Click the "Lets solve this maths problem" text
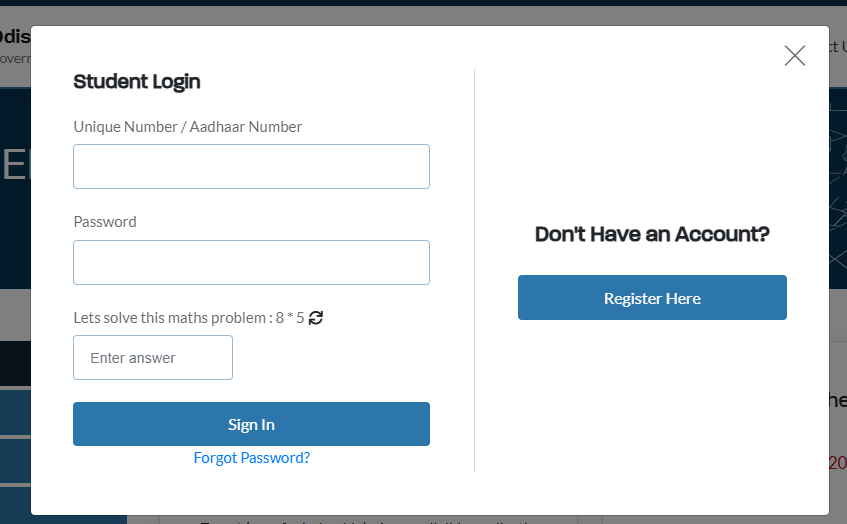The height and width of the screenshot is (524, 847). (x=172, y=318)
